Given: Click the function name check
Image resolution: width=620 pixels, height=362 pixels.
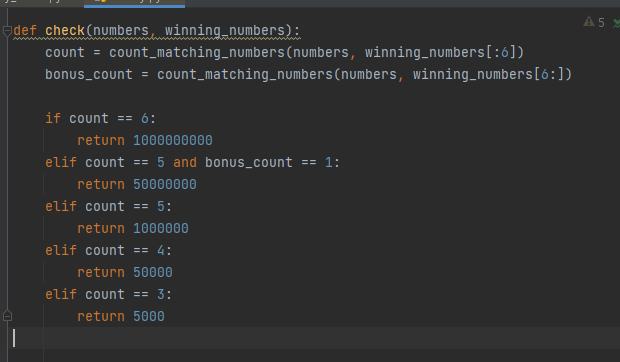Looking at the screenshot, I should click(x=65, y=30).
